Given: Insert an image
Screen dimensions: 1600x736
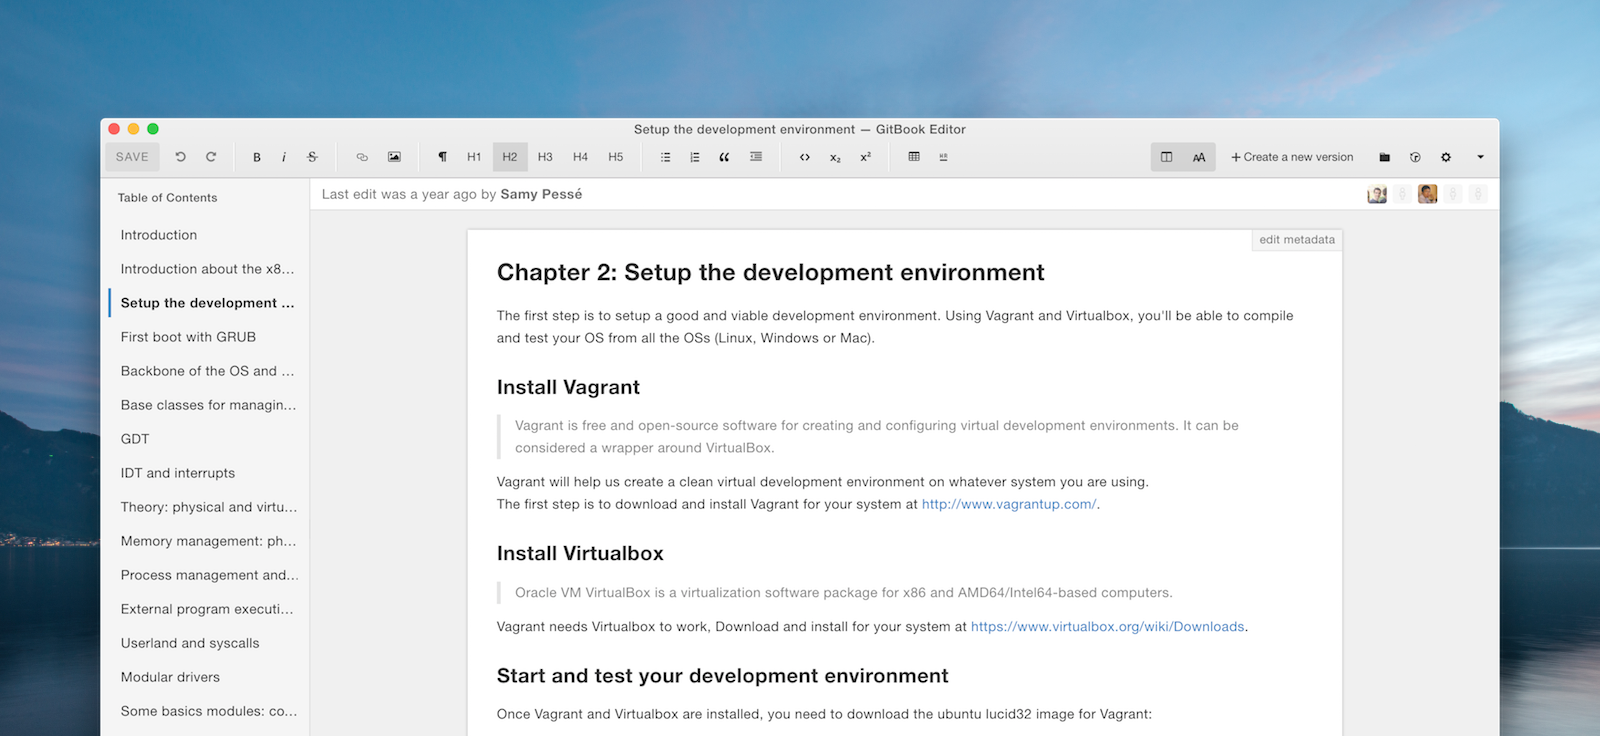Looking at the screenshot, I should click(x=394, y=157).
